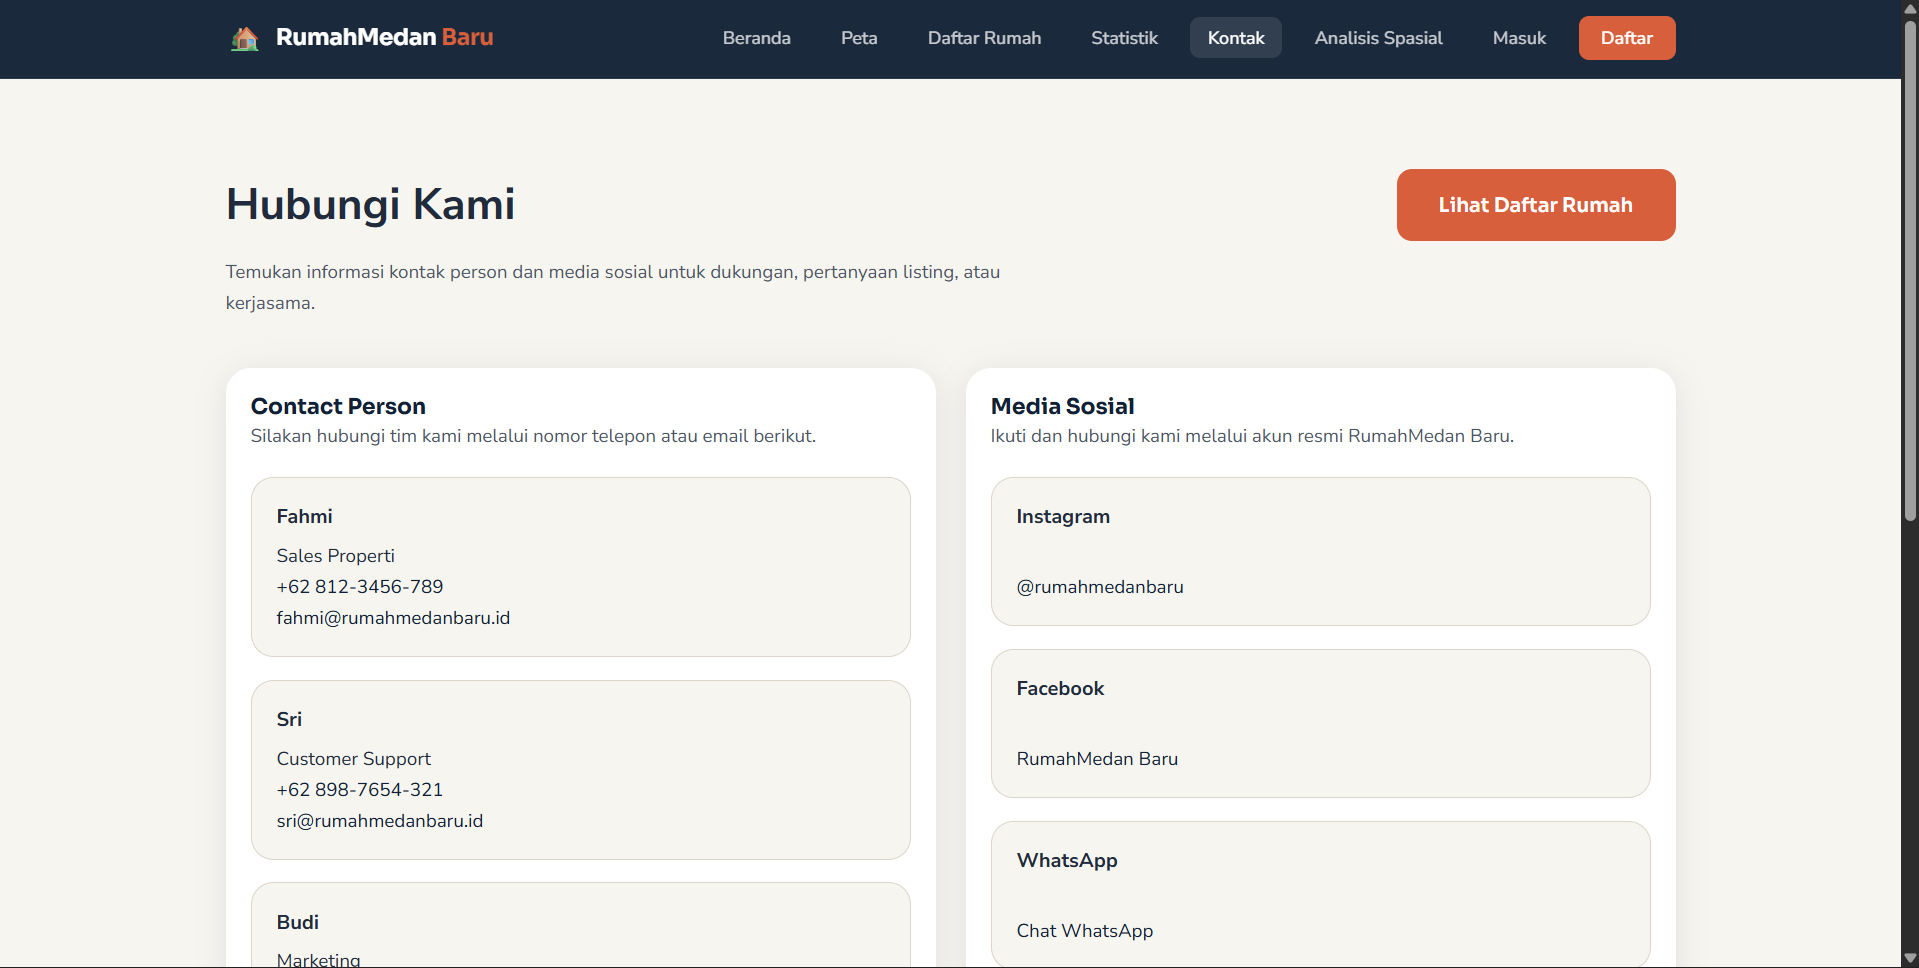Open the Peta navigation item
This screenshot has height=968, width=1919.
[859, 38]
